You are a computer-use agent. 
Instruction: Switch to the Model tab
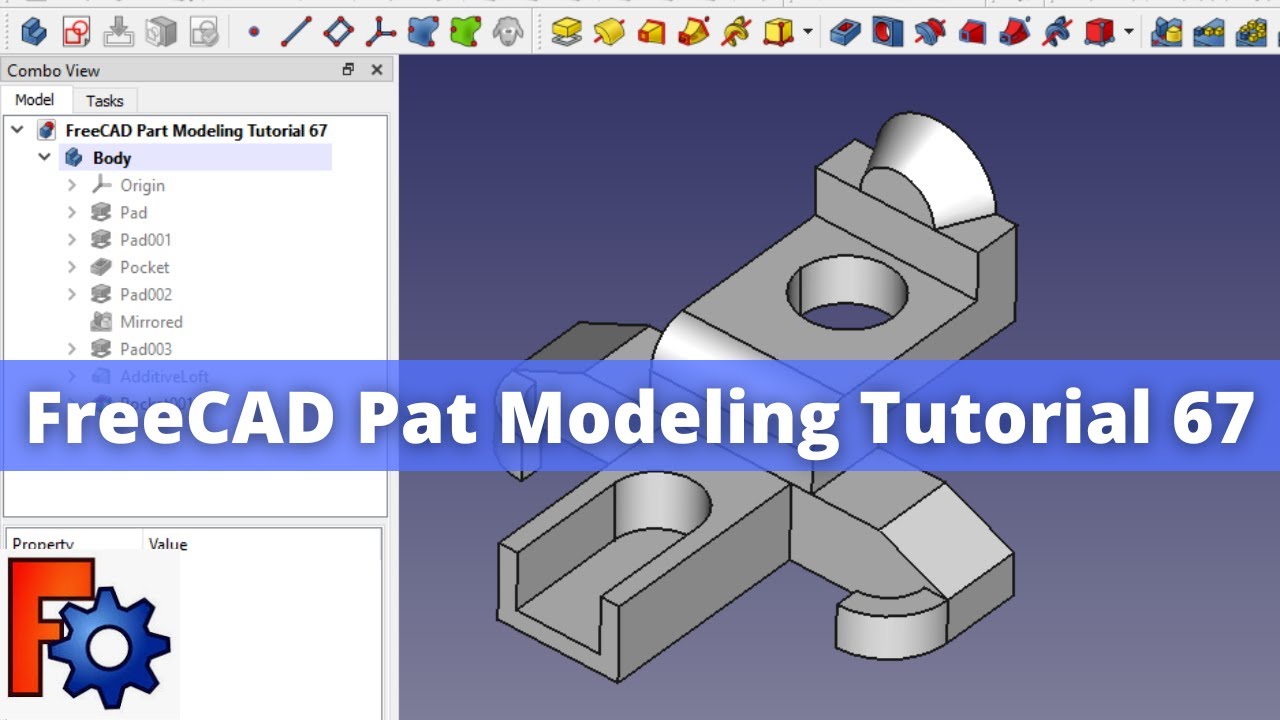coord(35,100)
